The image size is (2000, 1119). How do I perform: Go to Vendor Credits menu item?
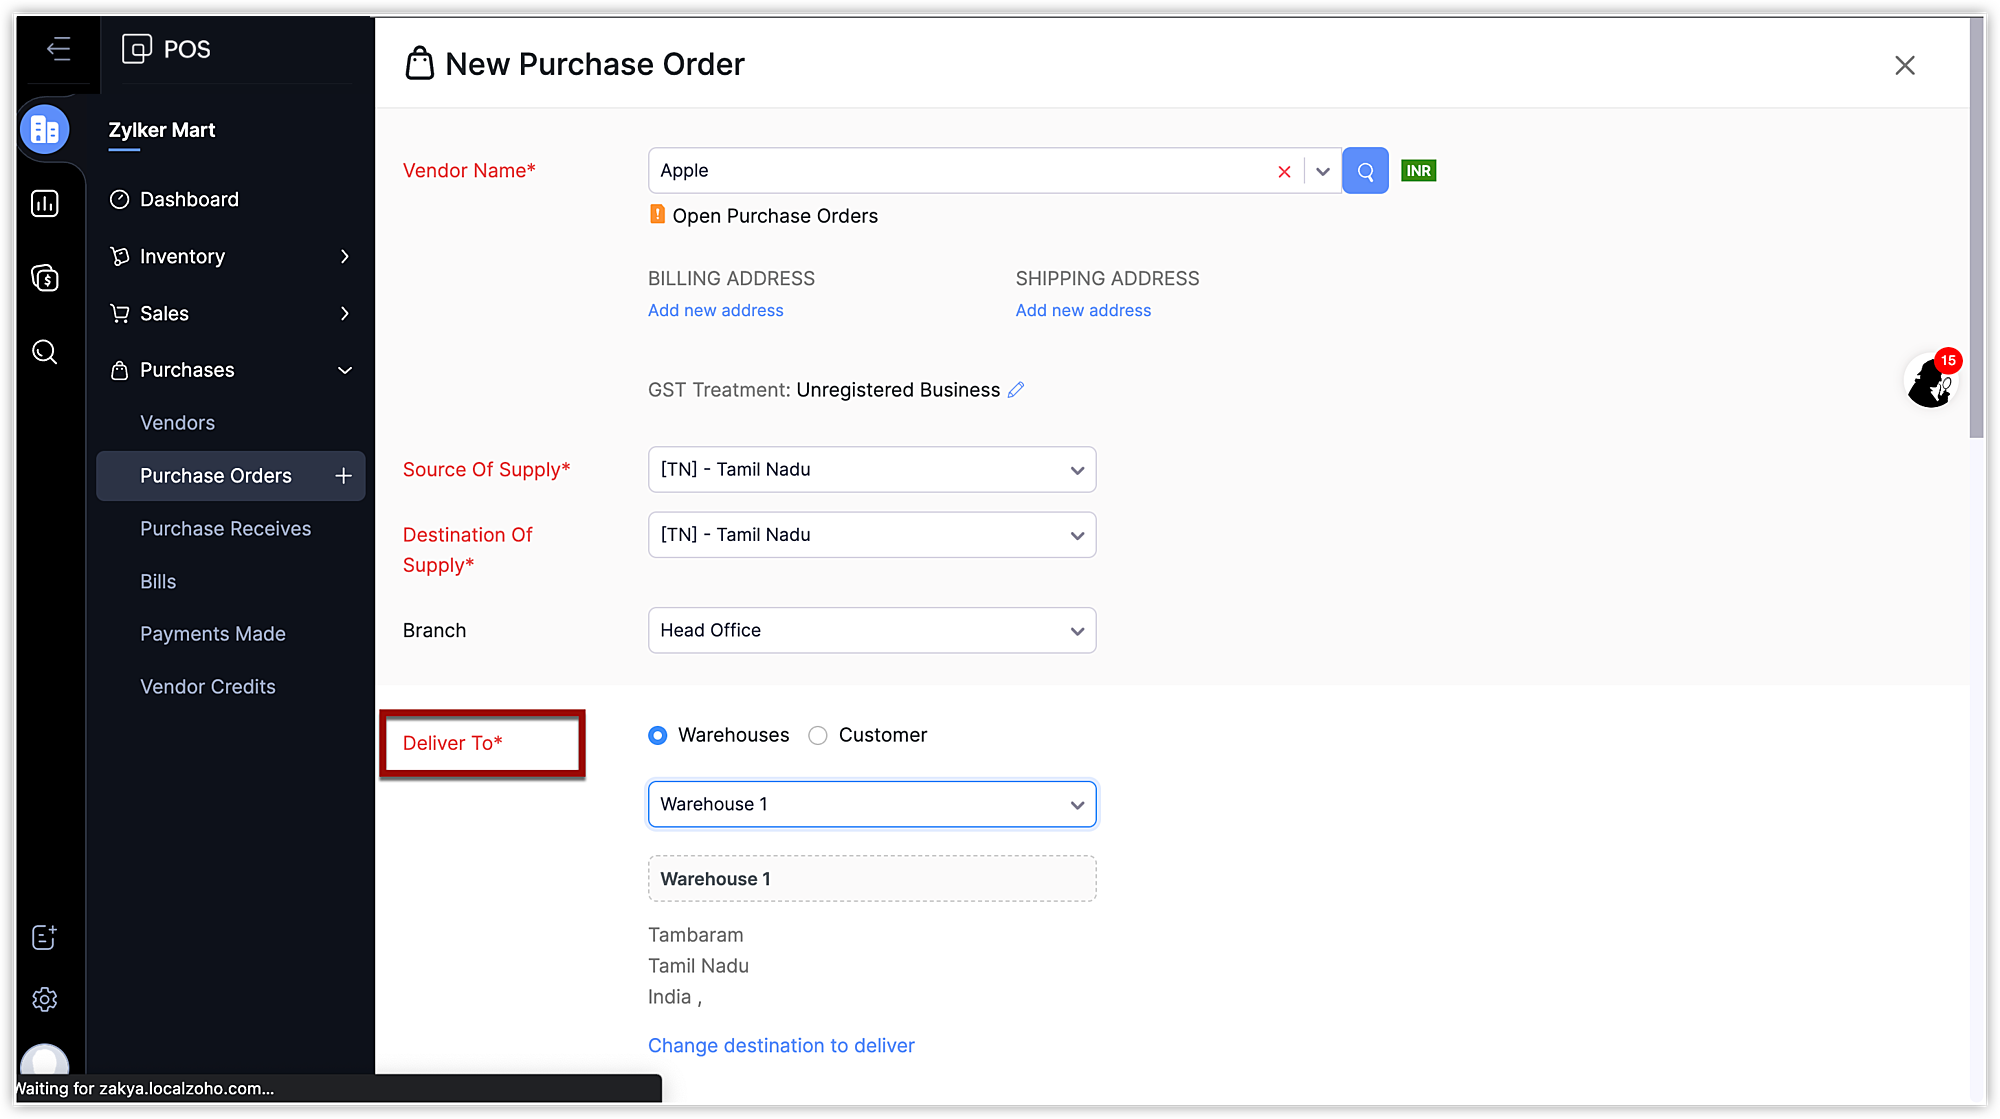pyautogui.click(x=207, y=687)
